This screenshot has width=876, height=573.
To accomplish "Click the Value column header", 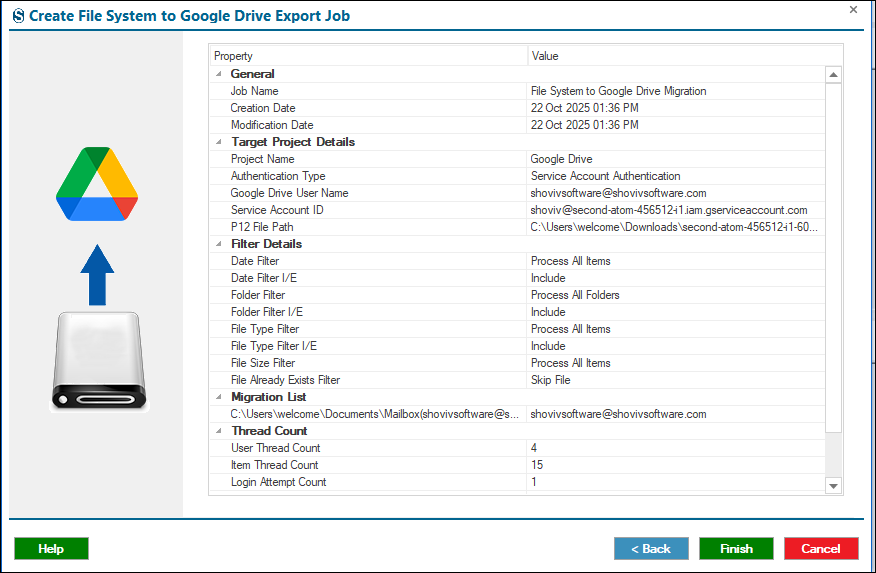I will (x=685, y=56).
